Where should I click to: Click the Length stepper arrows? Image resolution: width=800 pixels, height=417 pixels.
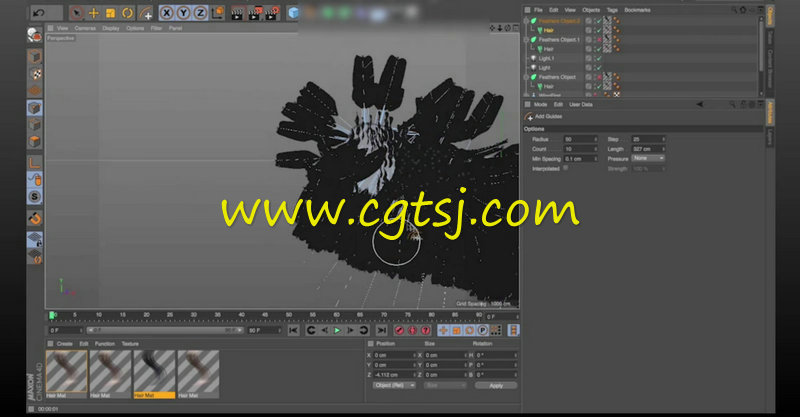pos(663,149)
